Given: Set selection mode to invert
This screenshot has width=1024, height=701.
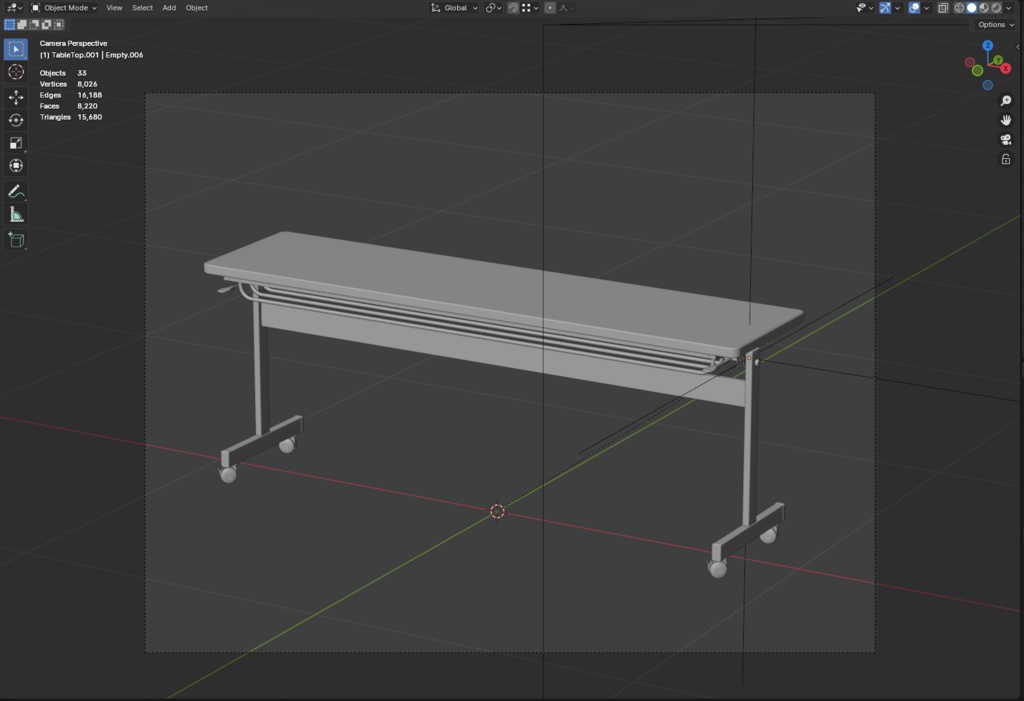Looking at the screenshot, I should [46, 24].
